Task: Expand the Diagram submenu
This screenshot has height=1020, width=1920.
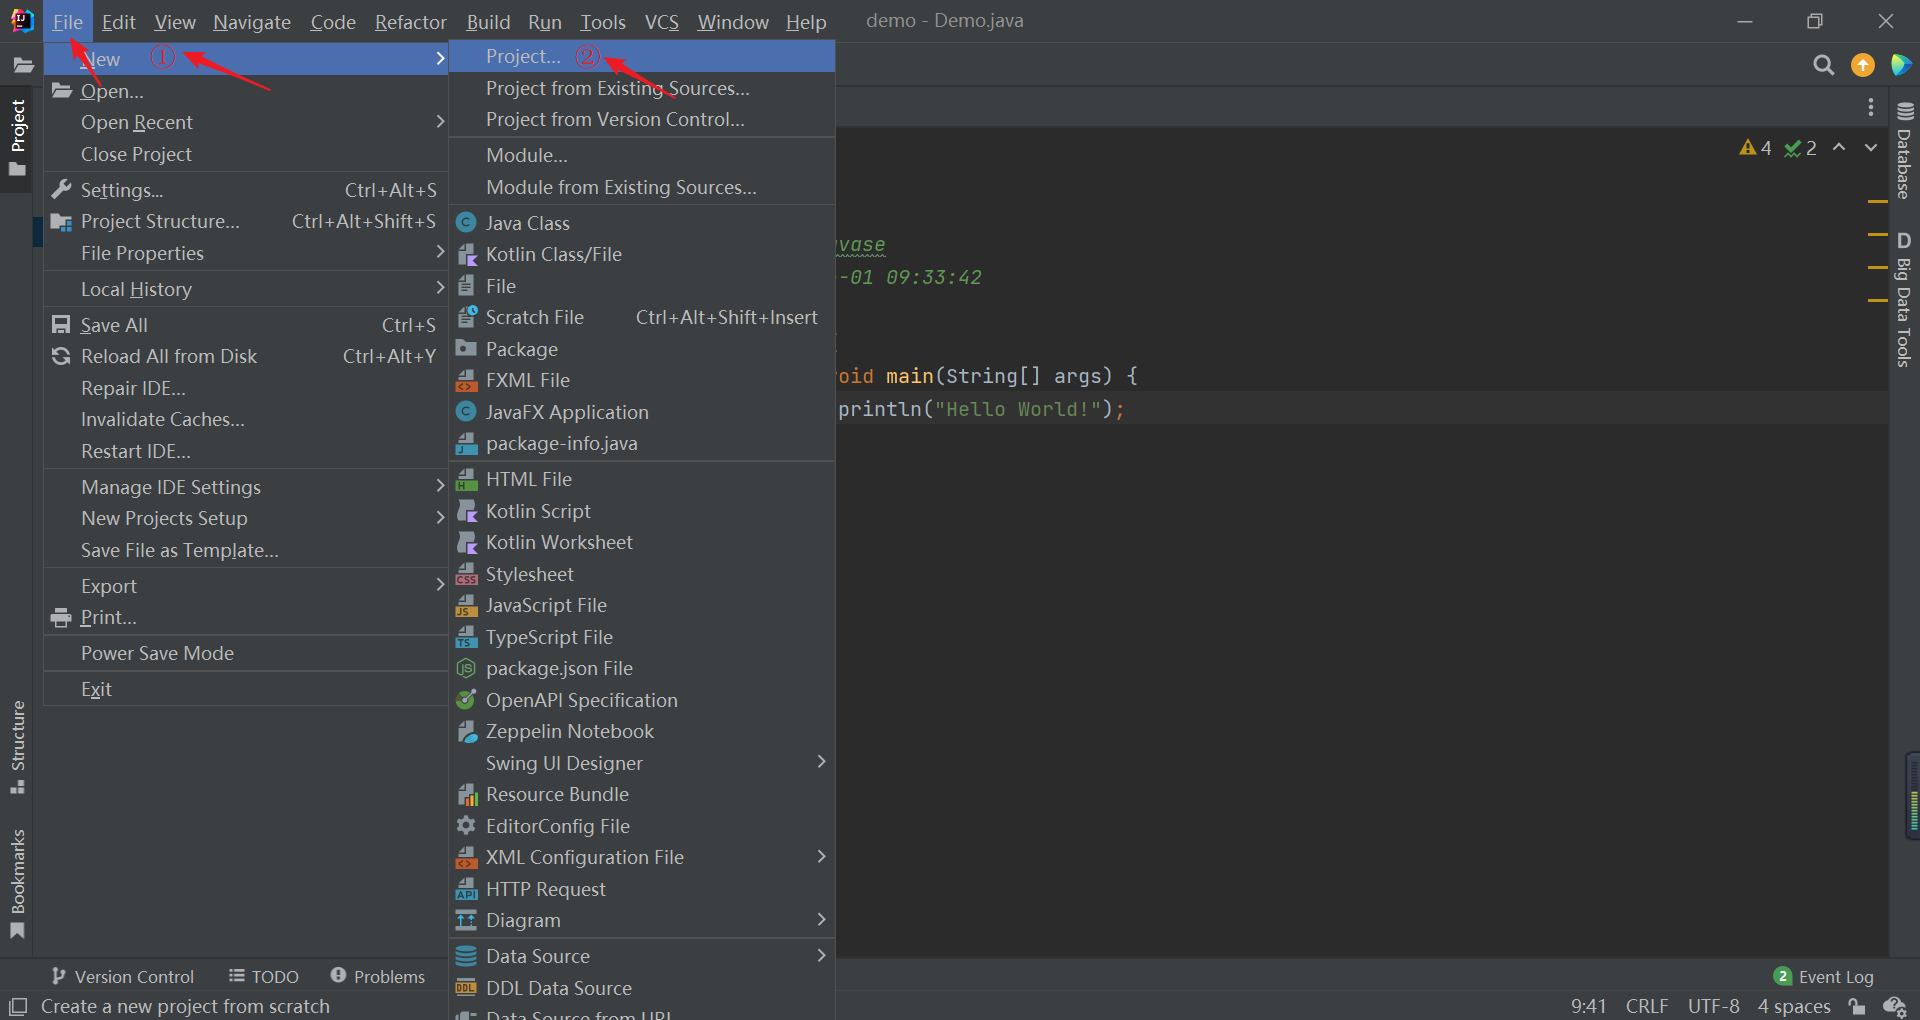Action: point(642,920)
